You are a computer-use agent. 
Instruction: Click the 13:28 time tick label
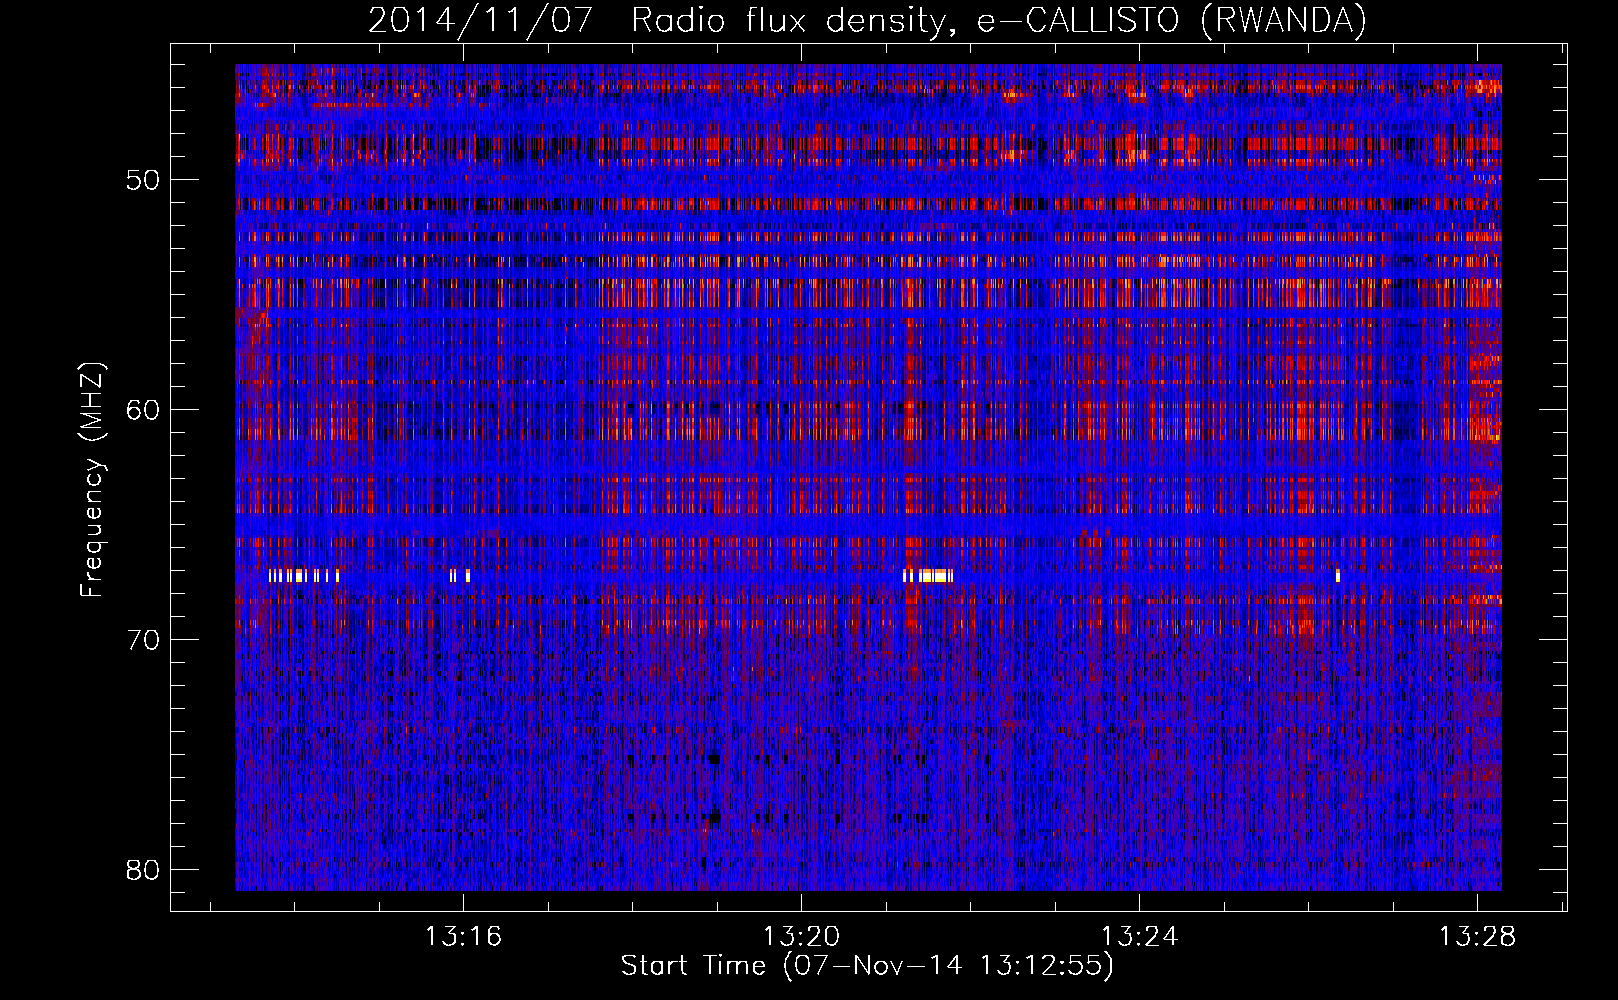1477,937
